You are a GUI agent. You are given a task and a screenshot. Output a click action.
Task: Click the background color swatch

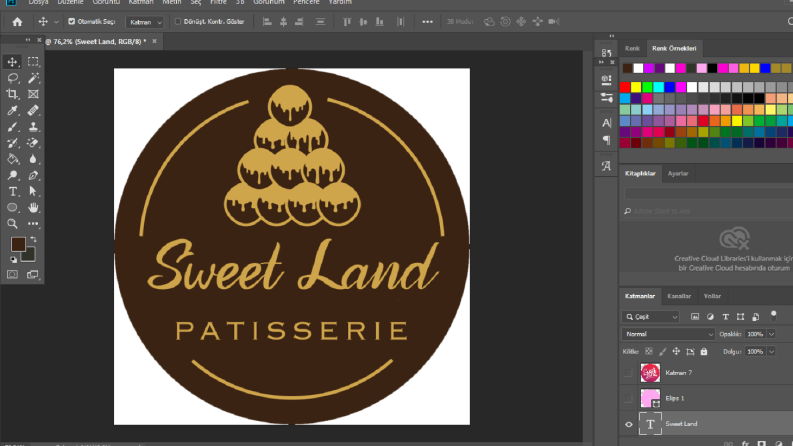[30, 255]
